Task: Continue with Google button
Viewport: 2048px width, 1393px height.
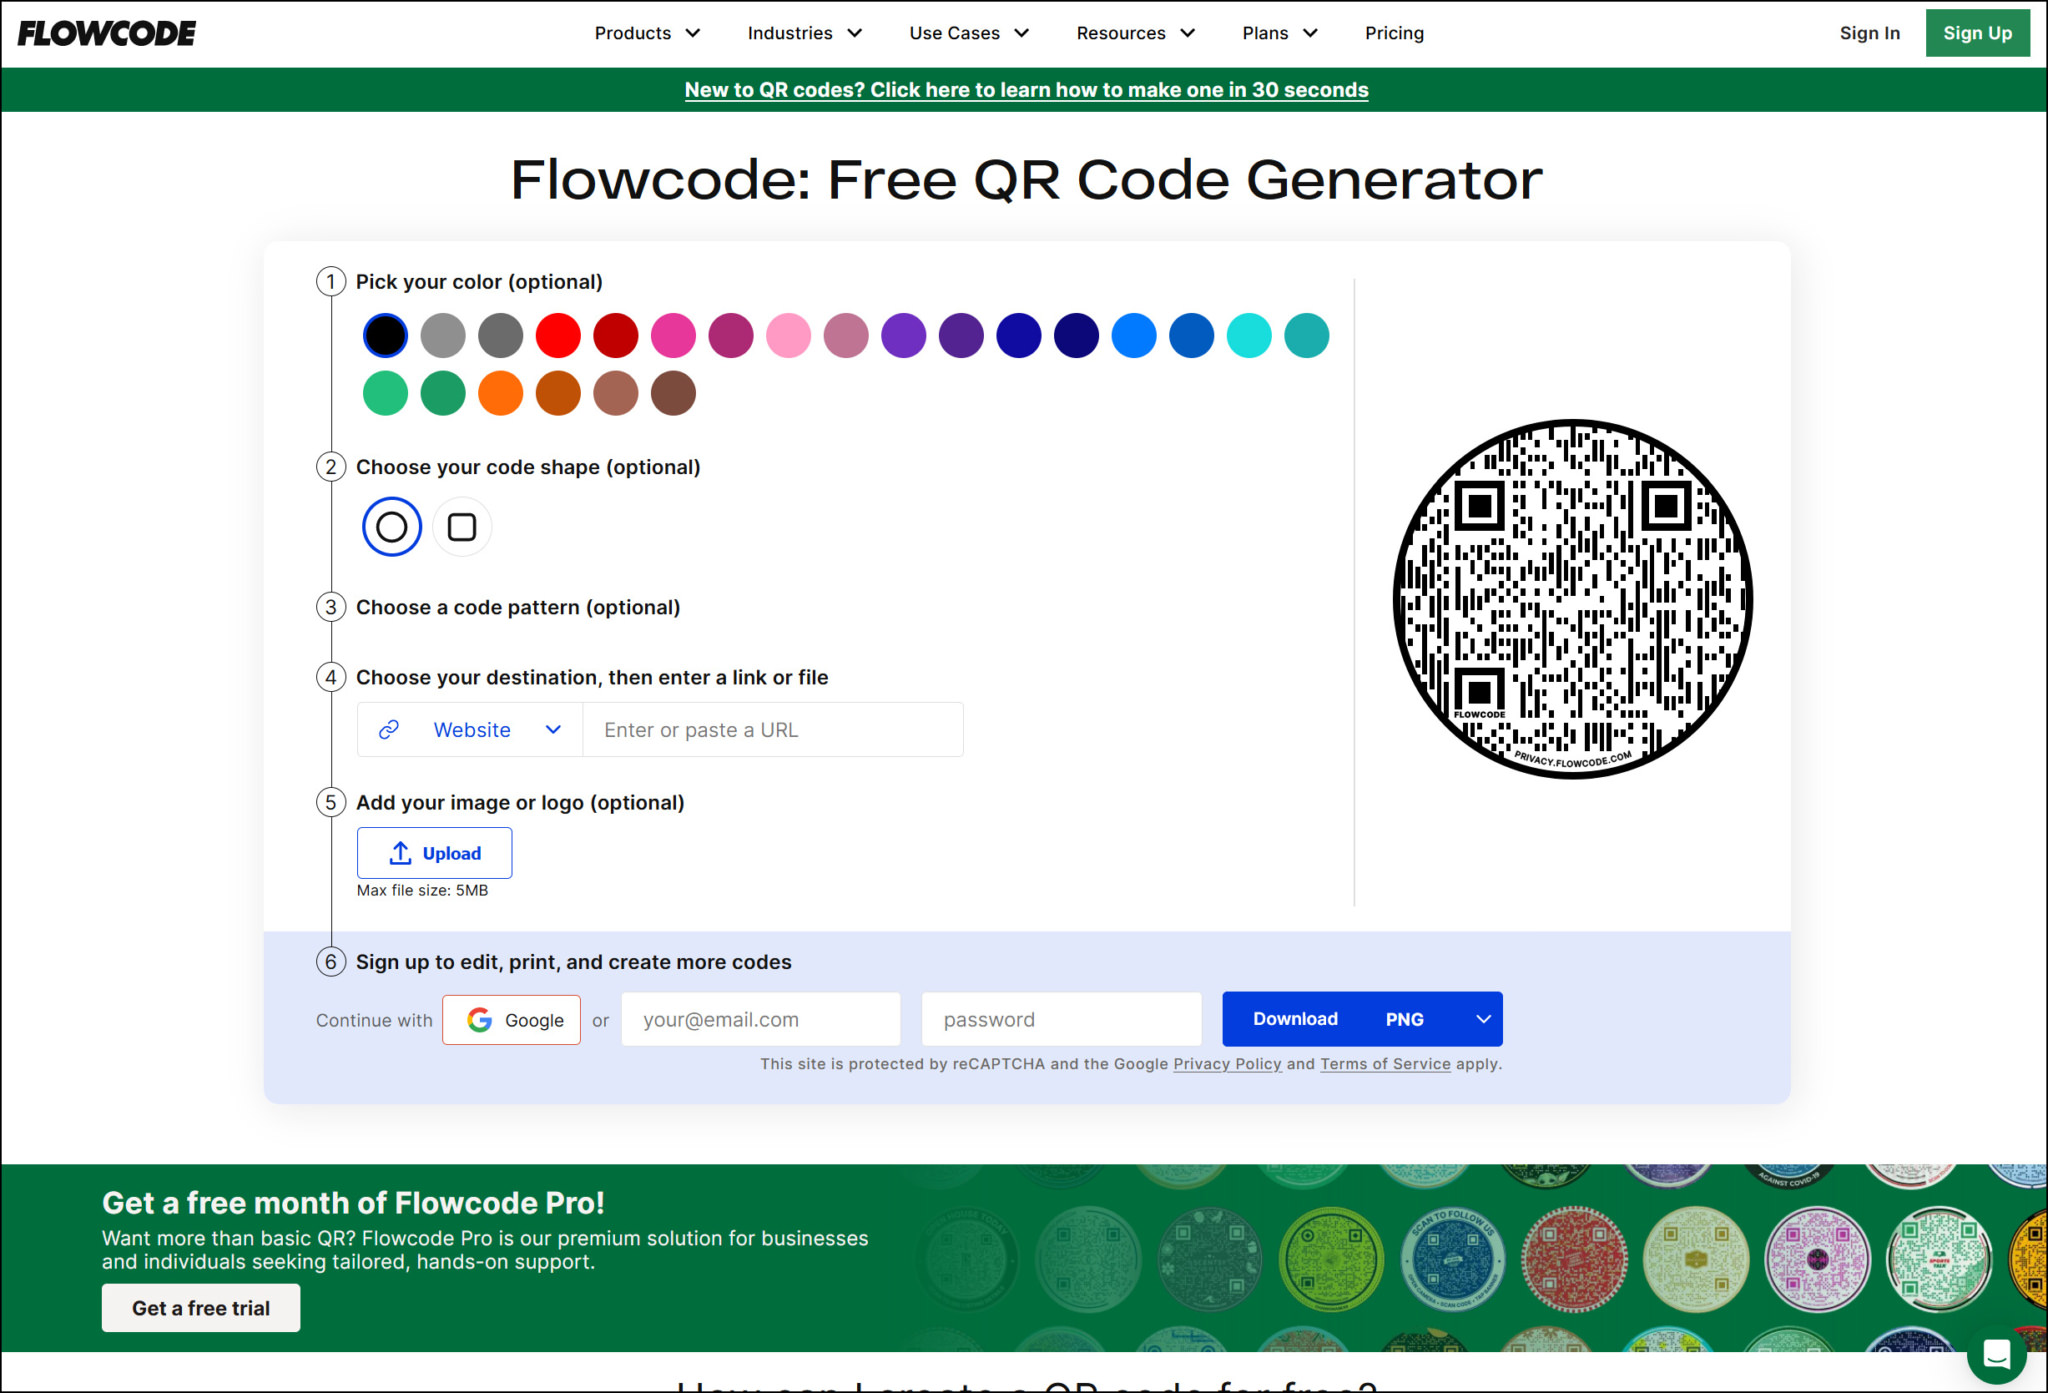Action: 511,1020
